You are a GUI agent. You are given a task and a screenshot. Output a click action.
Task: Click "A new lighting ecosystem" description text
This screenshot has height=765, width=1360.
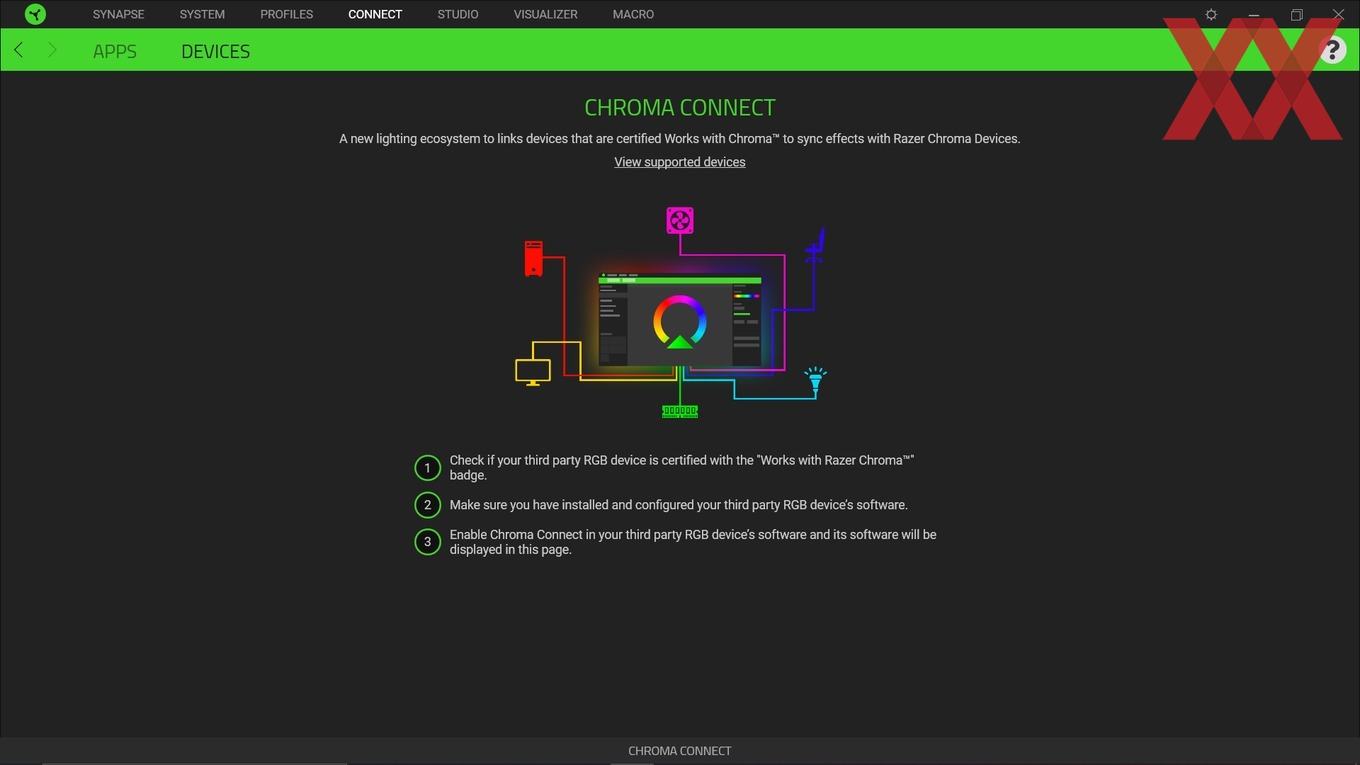680,139
